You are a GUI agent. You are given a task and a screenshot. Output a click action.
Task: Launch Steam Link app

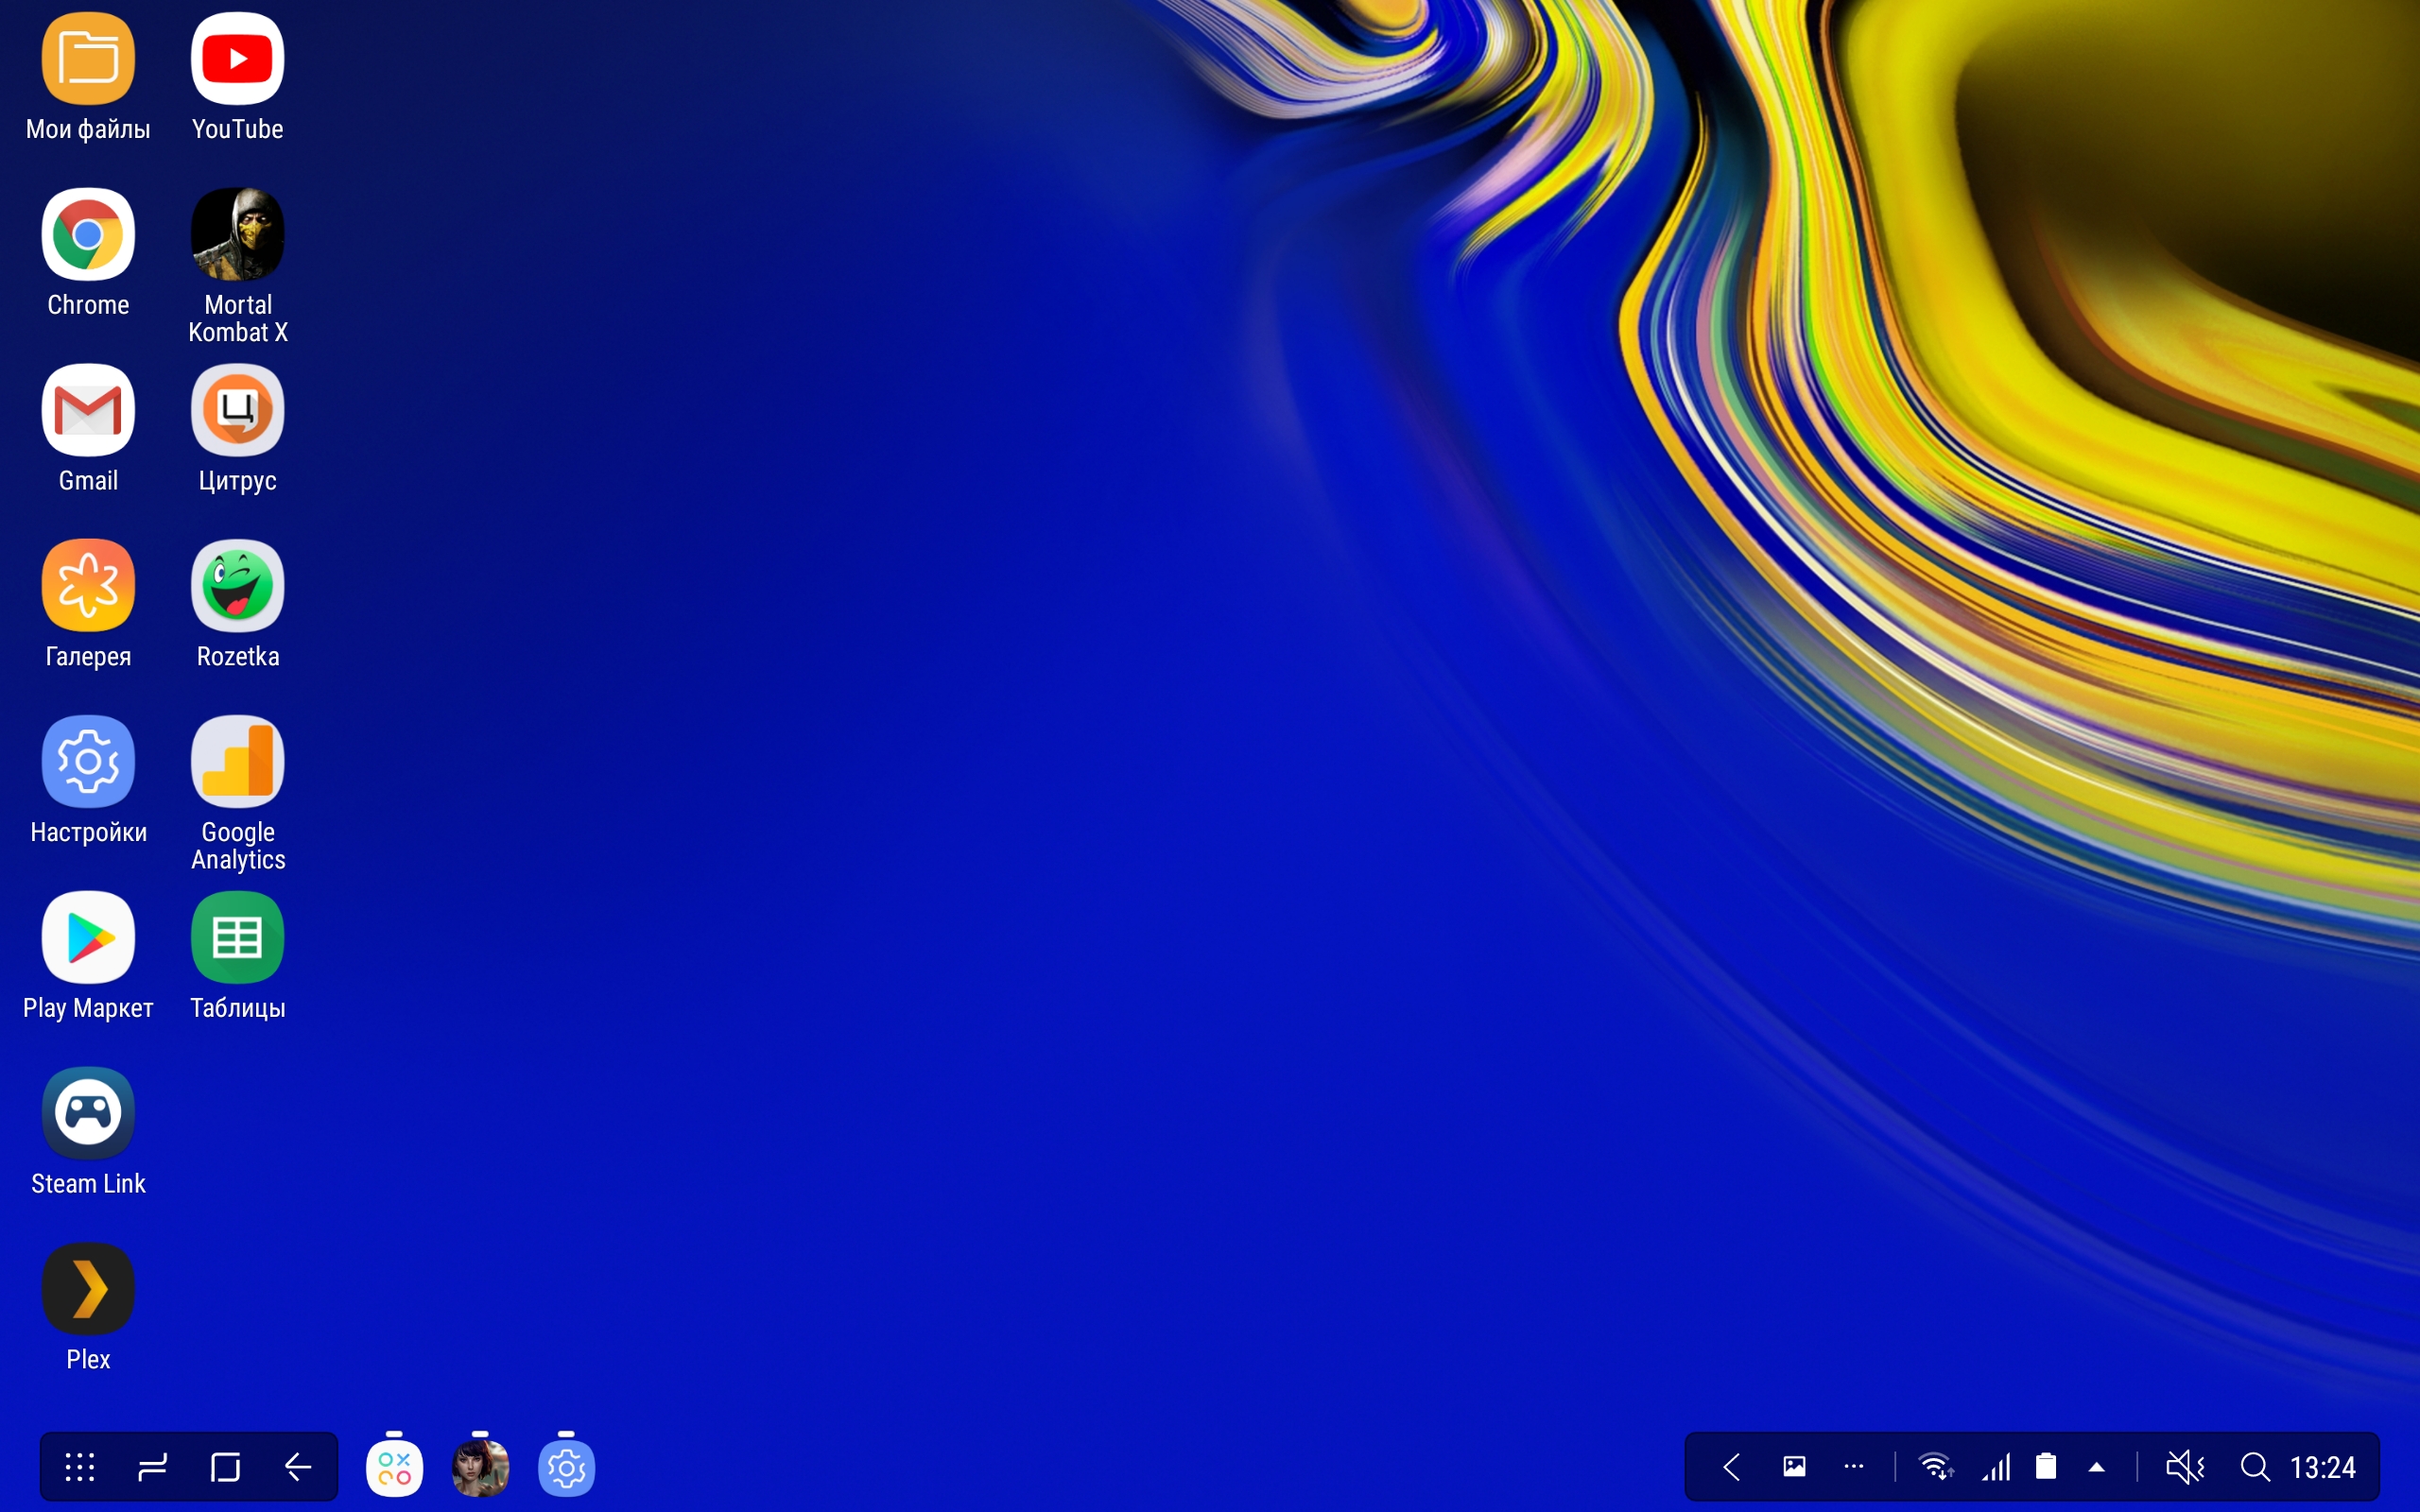(88, 1113)
